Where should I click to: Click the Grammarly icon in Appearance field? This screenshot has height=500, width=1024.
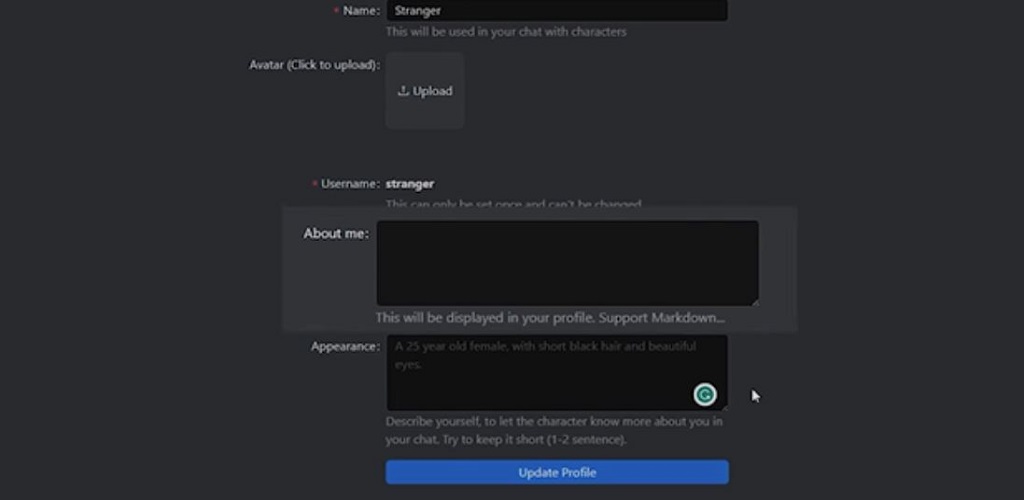pyautogui.click(x=705, y=395)
